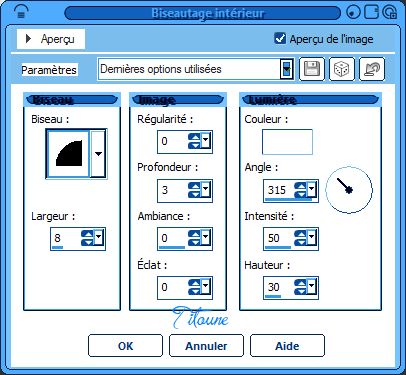Decrease the Largeur value with down arrow

(87, 242)
